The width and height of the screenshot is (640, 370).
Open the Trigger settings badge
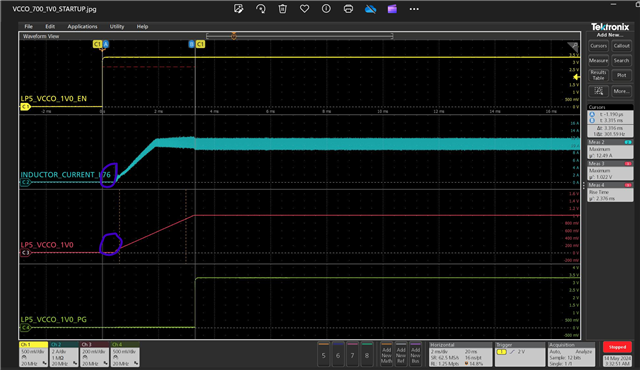[x=519, y=354]
